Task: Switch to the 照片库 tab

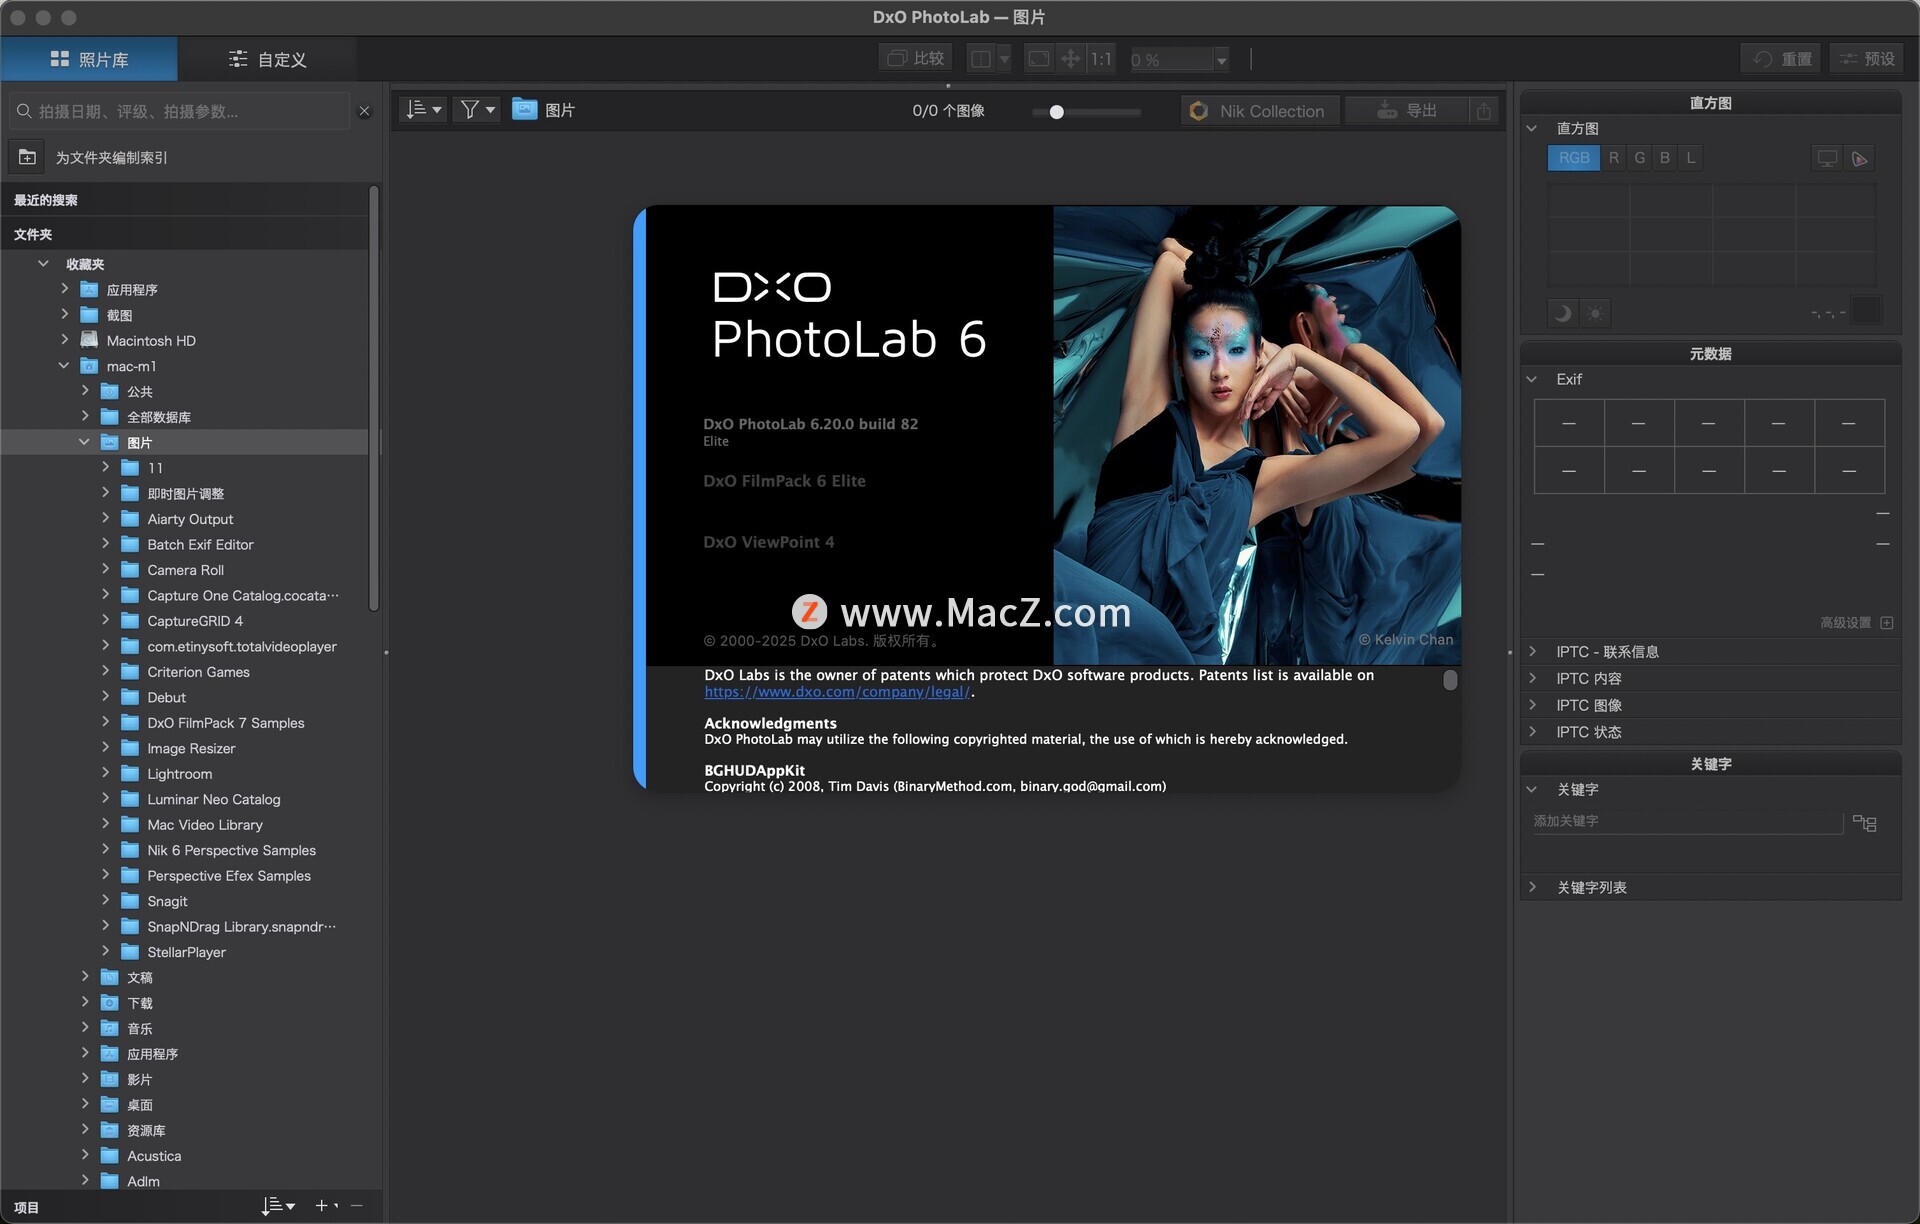Action: pyautogui.click(x=89, y=59)
